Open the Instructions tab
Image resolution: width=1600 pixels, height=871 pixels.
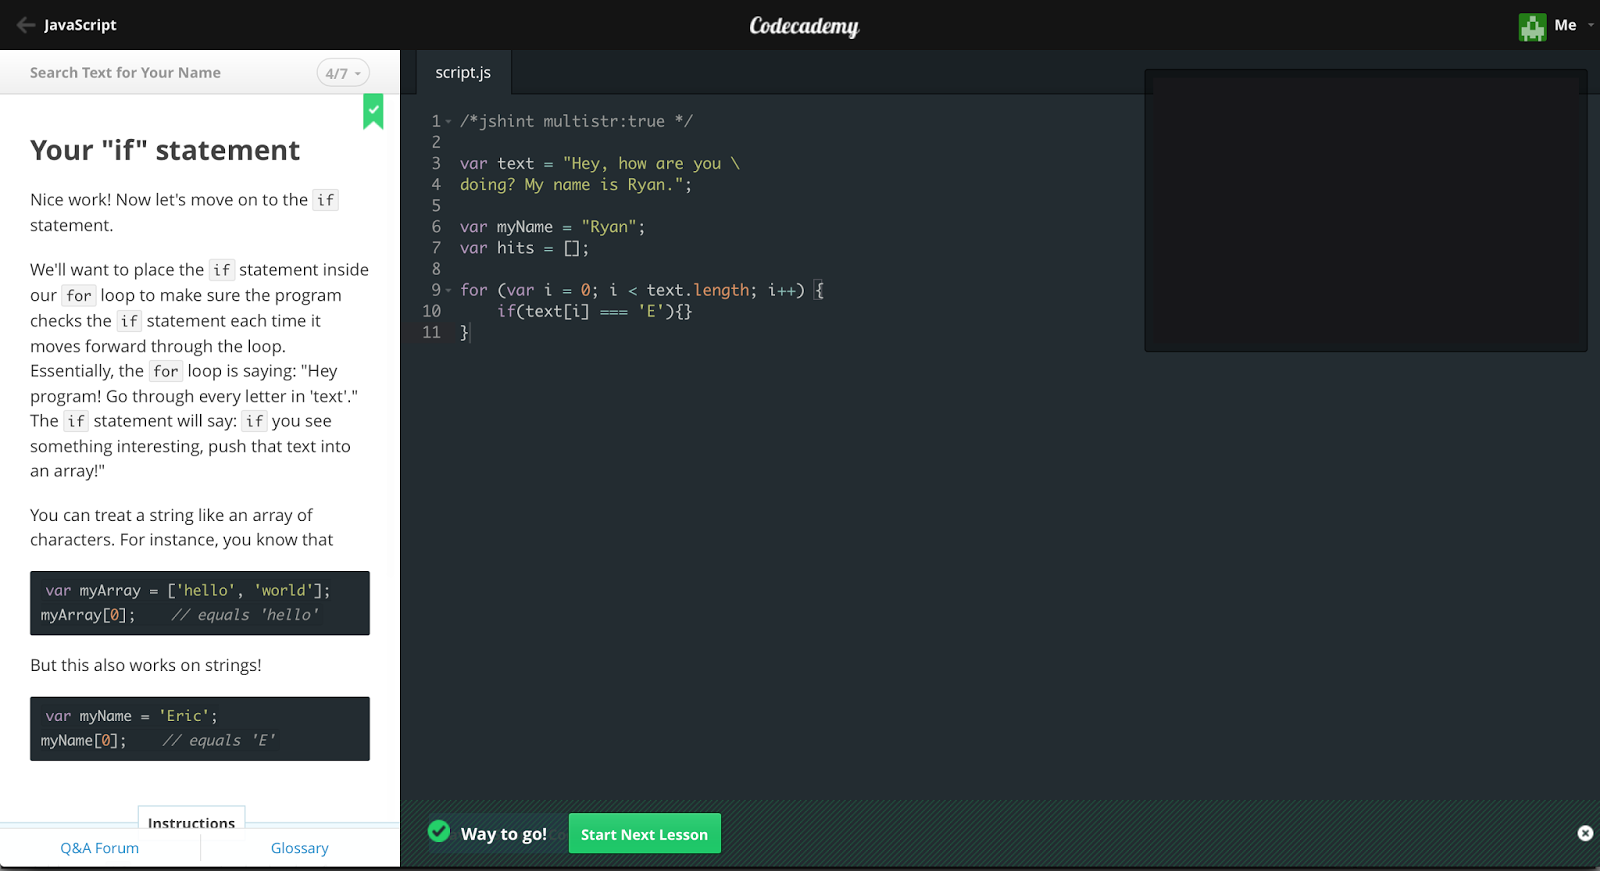[x=191, y=820]
